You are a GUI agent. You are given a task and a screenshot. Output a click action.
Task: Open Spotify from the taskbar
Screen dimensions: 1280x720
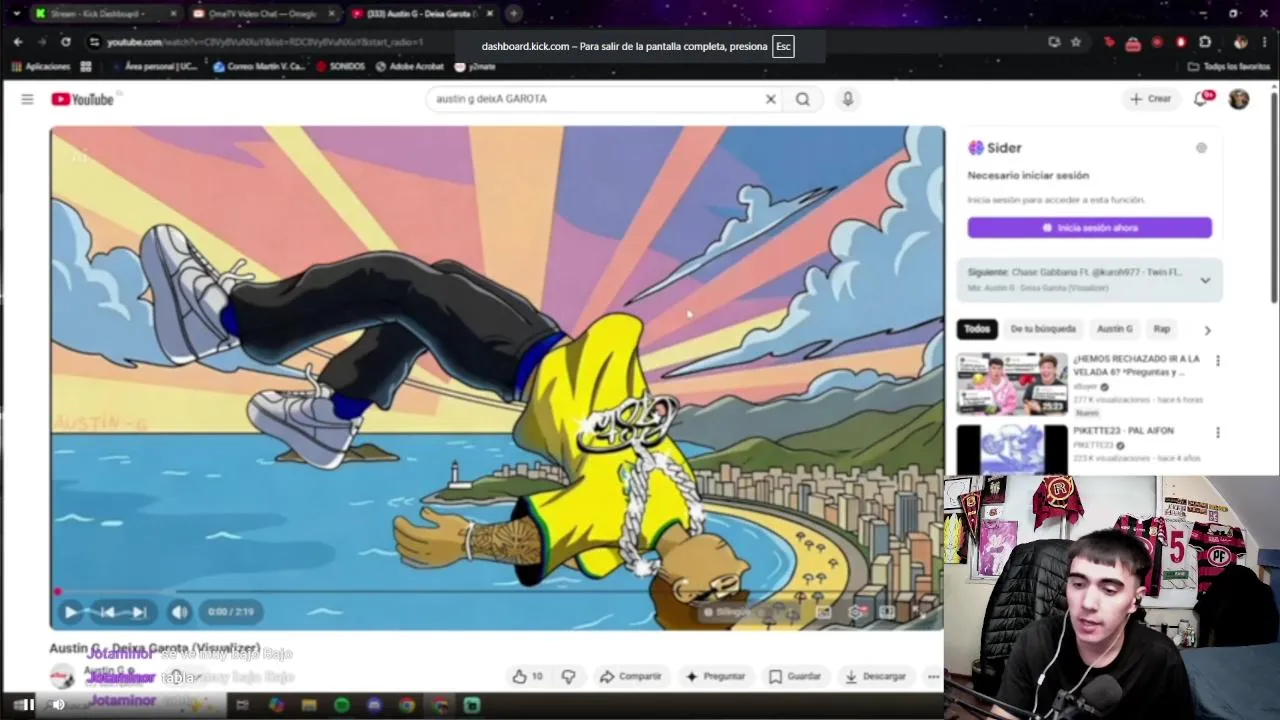342,705
